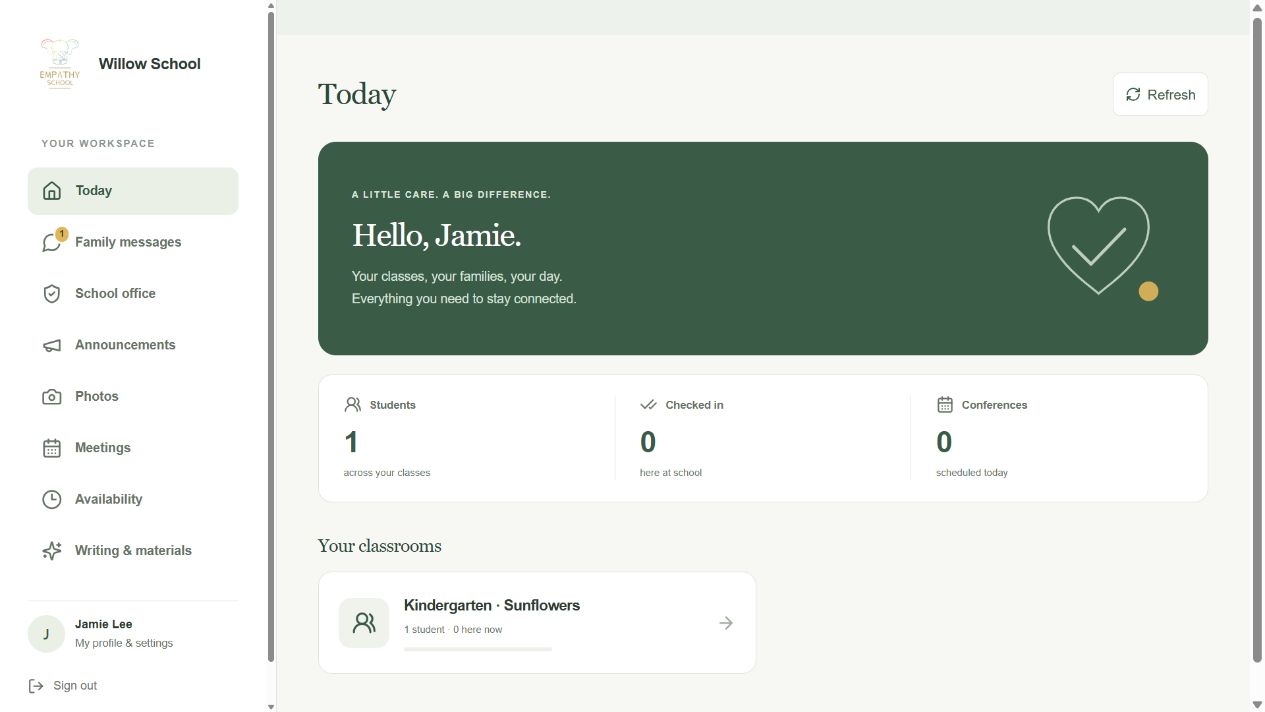Click the Writing & materials sparkle icon

click(52, 551)
